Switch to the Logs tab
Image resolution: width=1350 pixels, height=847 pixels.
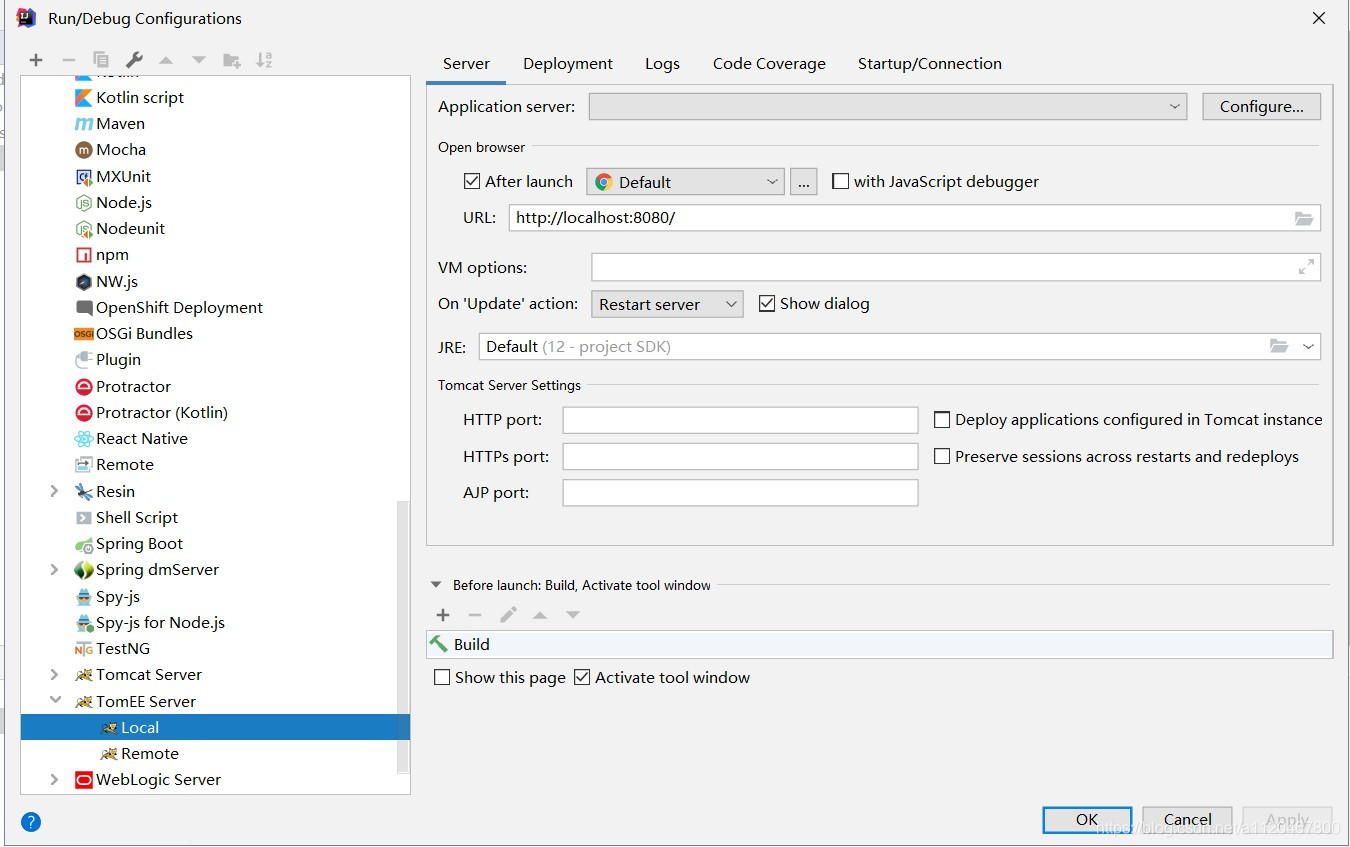pos(662,64)
